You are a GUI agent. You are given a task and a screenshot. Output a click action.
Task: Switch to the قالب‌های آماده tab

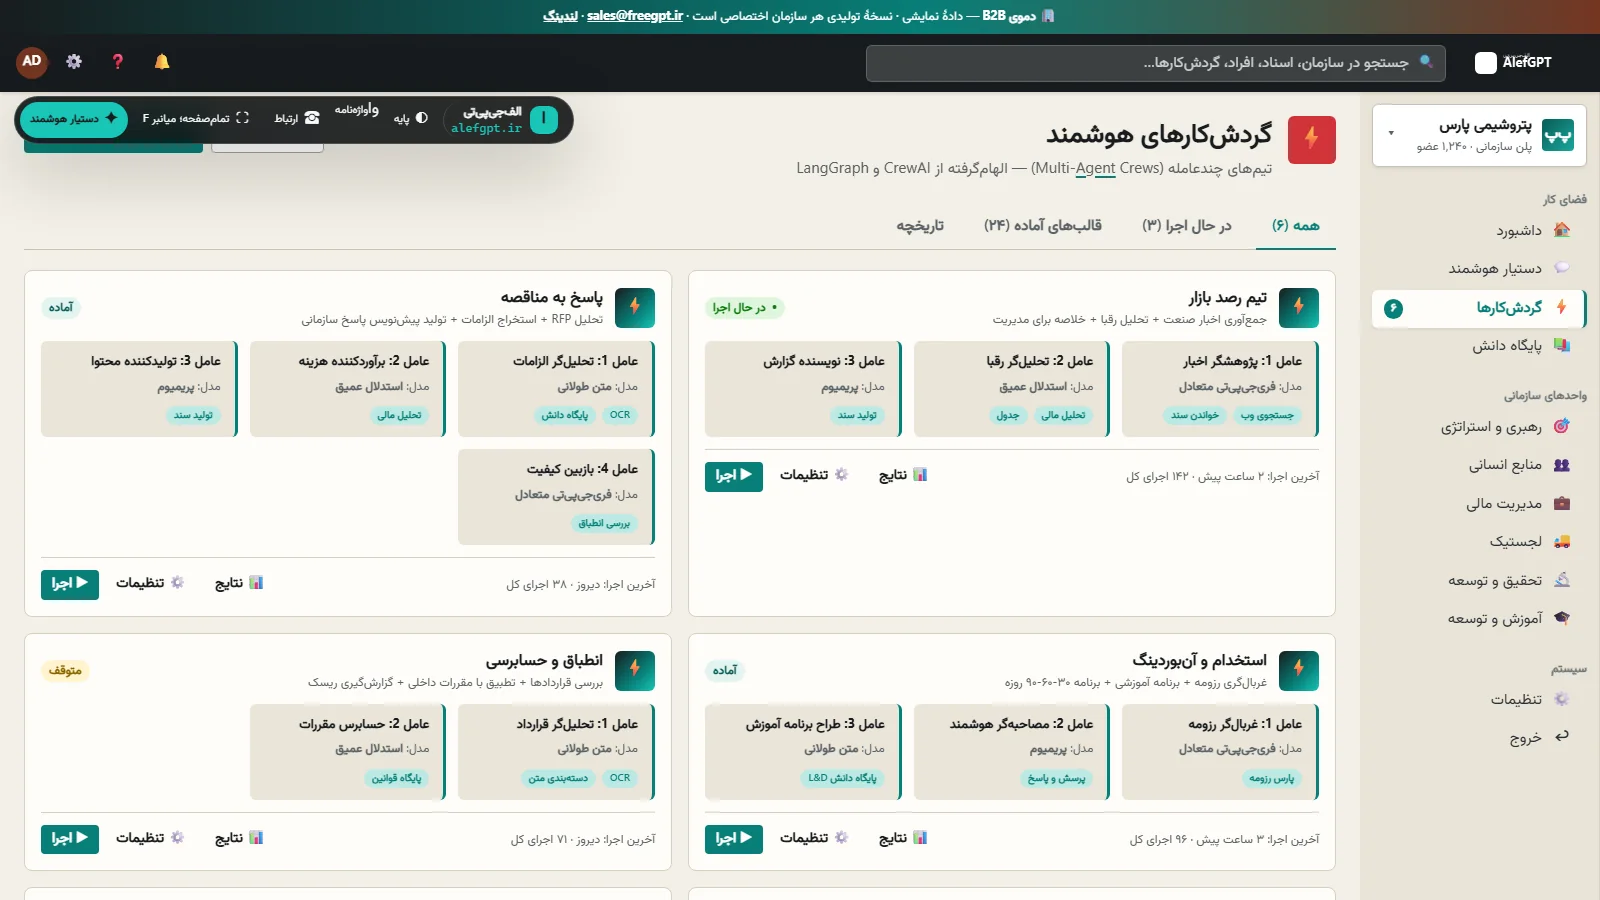pyautogui.click(x=1043, y=226)
